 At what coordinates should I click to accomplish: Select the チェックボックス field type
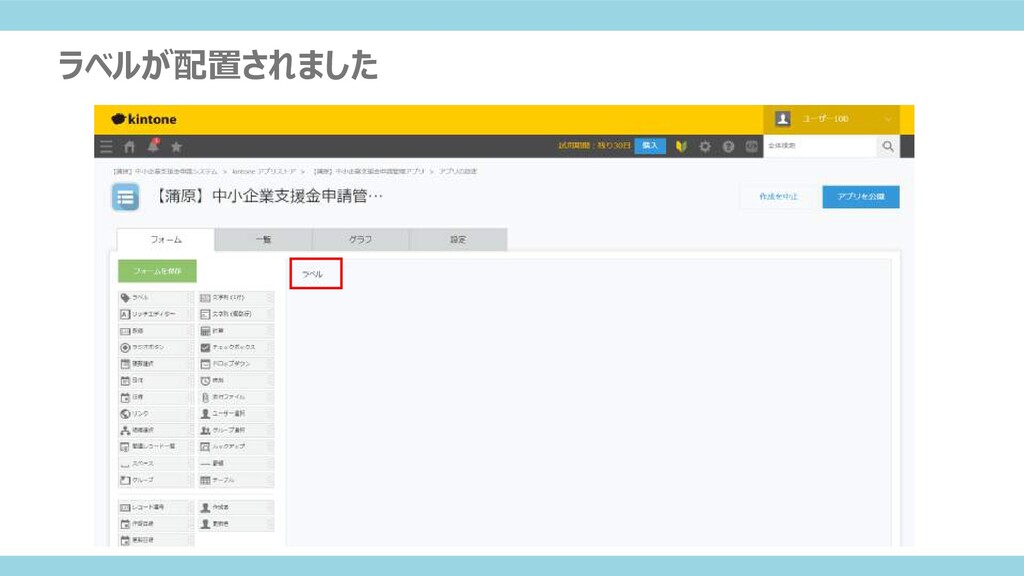(236, 347)
